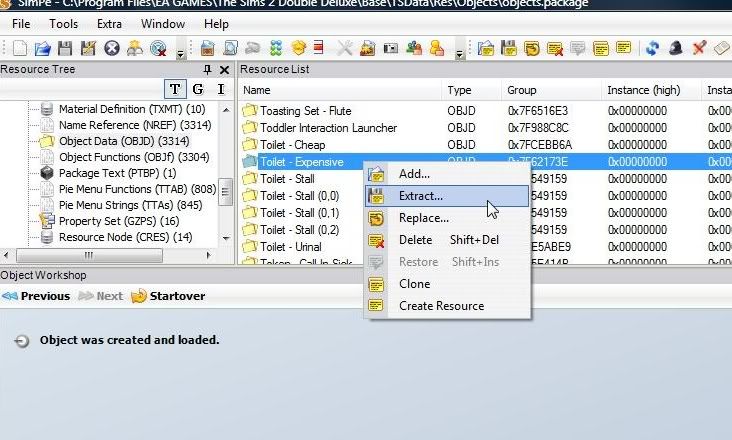Click the Save As floppy-with-pencil icon
732x440 pixels.
click(88, 48)
